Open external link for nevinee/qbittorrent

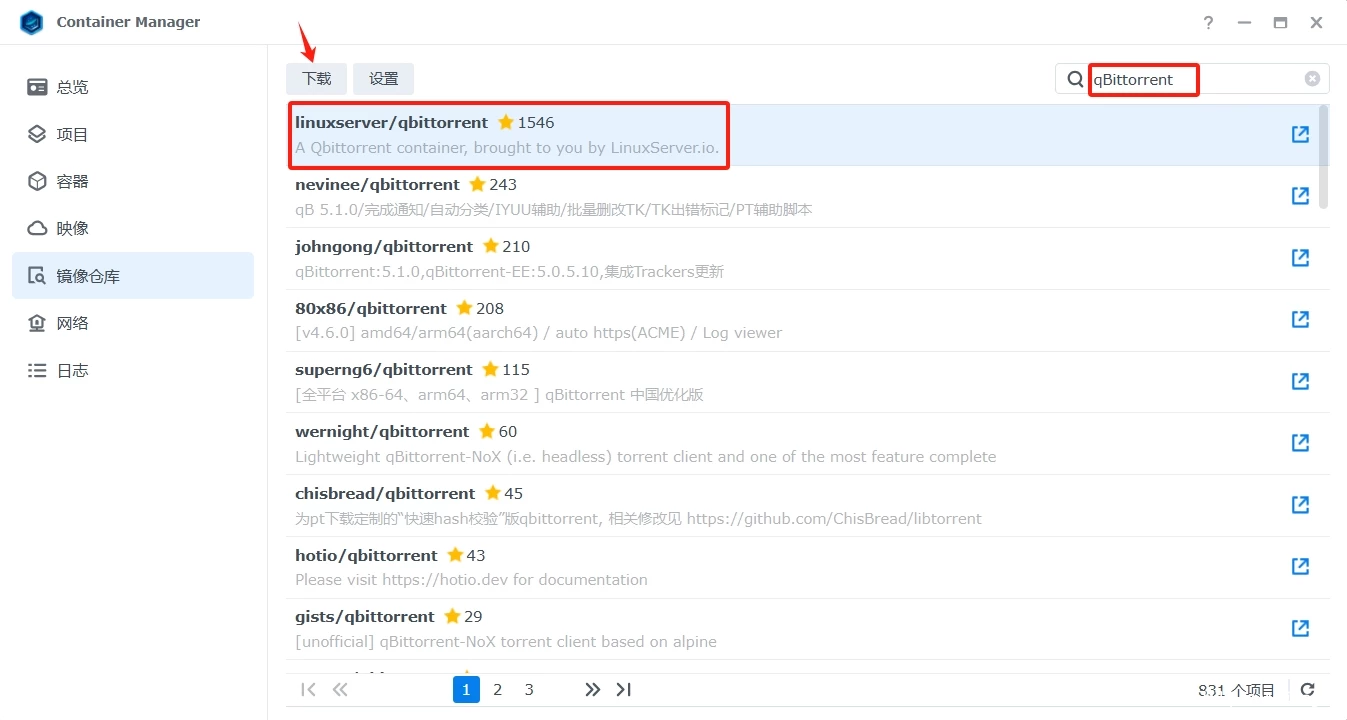(x=1300, y=196)
